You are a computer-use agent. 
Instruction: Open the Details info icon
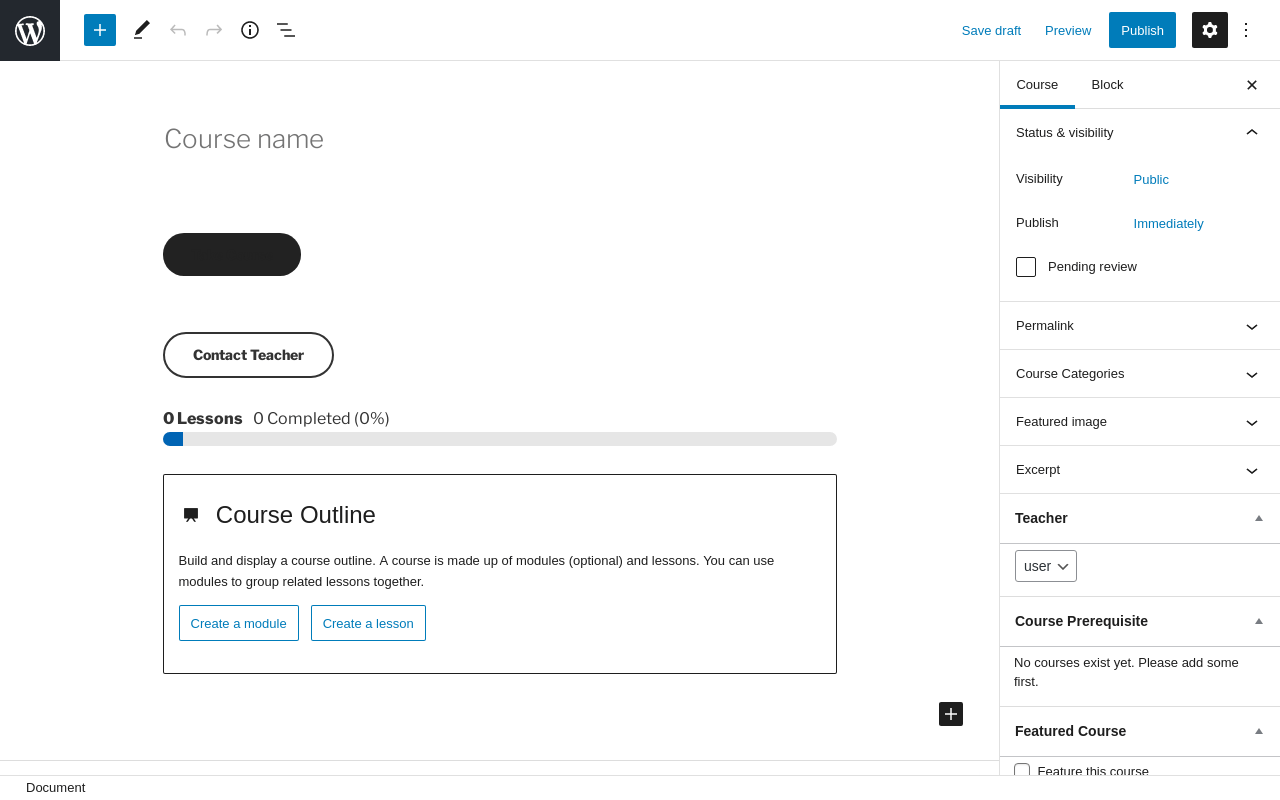click(250, 30)
